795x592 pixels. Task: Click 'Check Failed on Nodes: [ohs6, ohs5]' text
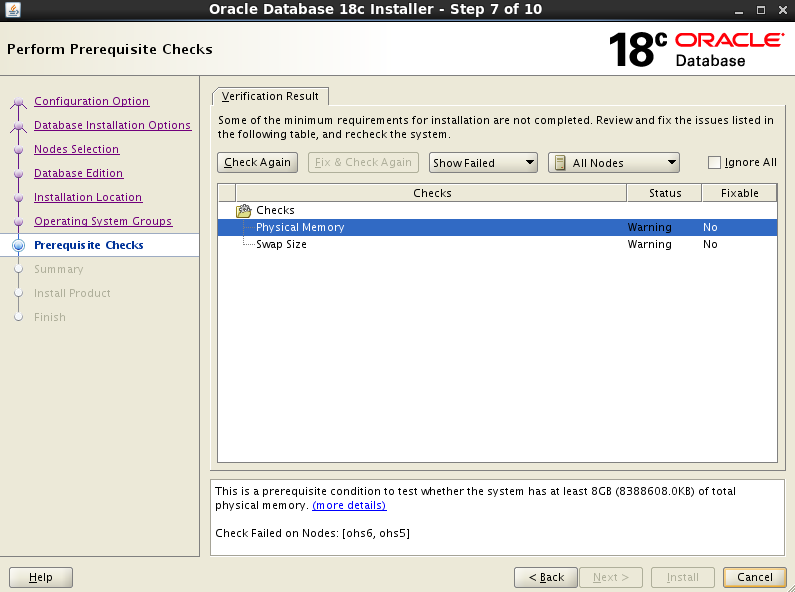[312, 533]
